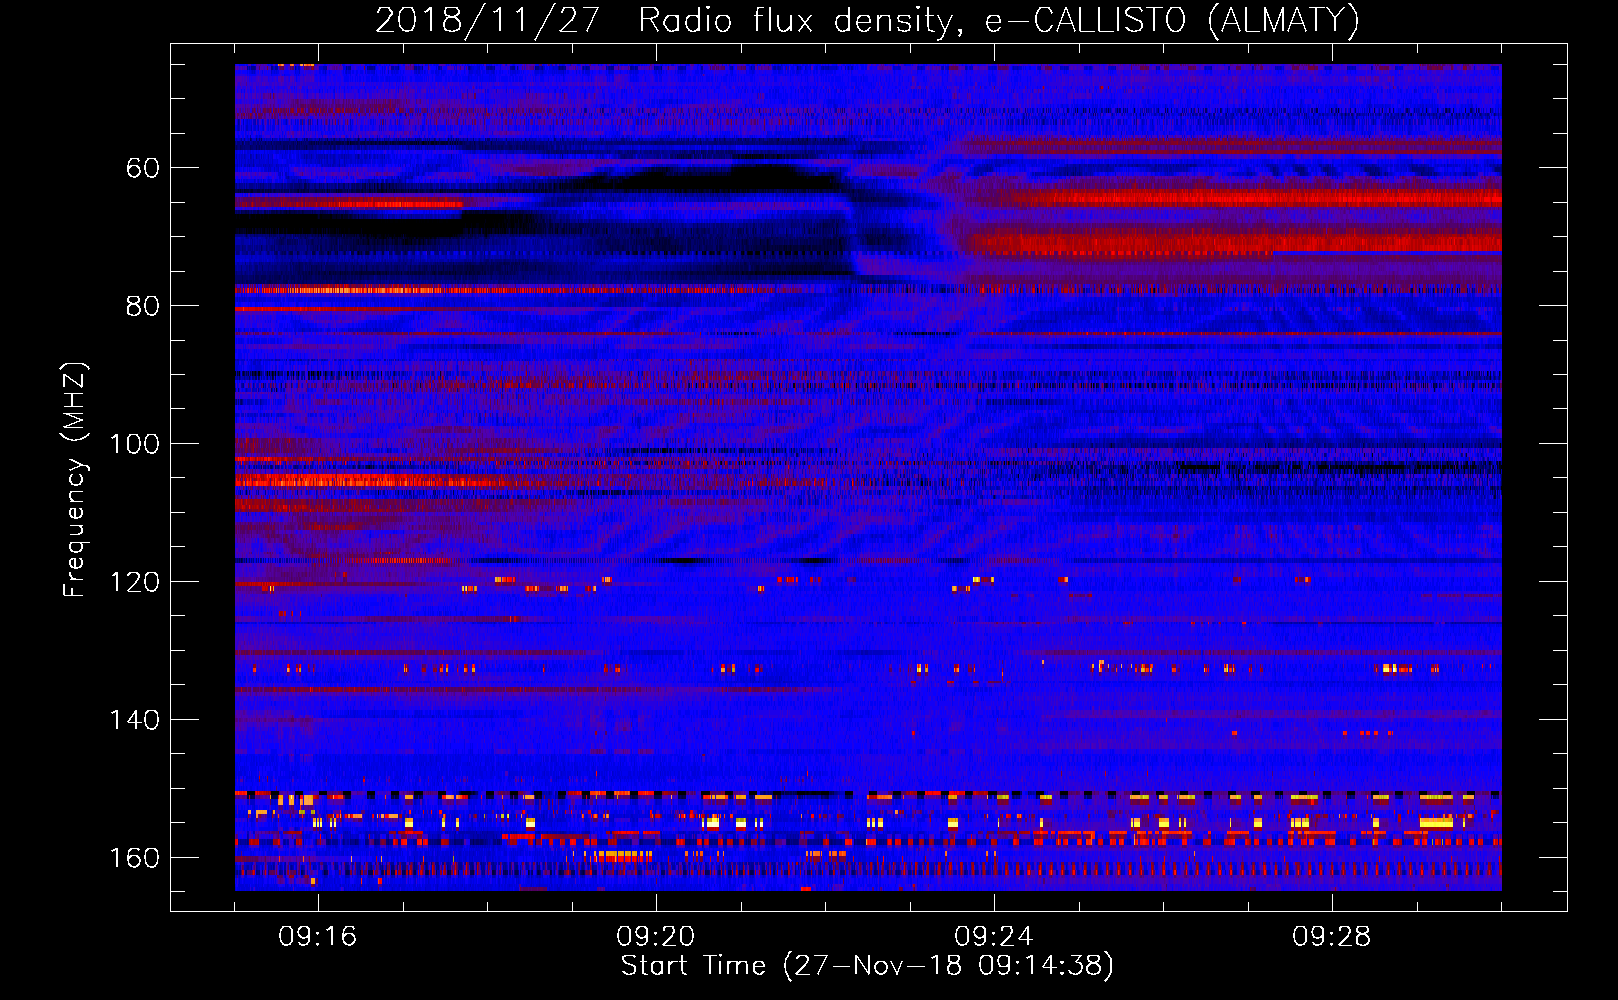This screenshot has width=1618, height=1000.
Task: Click the 100 MHz frequency tick label
Action: tap(134, 444)
